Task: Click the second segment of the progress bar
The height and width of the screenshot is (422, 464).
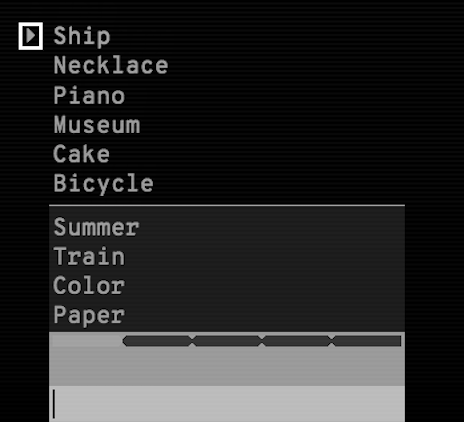Action: point(157,341)
